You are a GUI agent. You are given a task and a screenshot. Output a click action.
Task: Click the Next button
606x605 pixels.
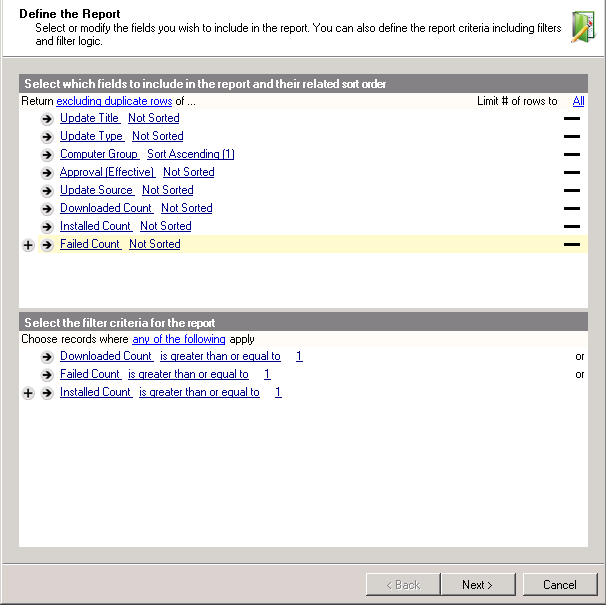pyautogui.click(x=478, y=585)
